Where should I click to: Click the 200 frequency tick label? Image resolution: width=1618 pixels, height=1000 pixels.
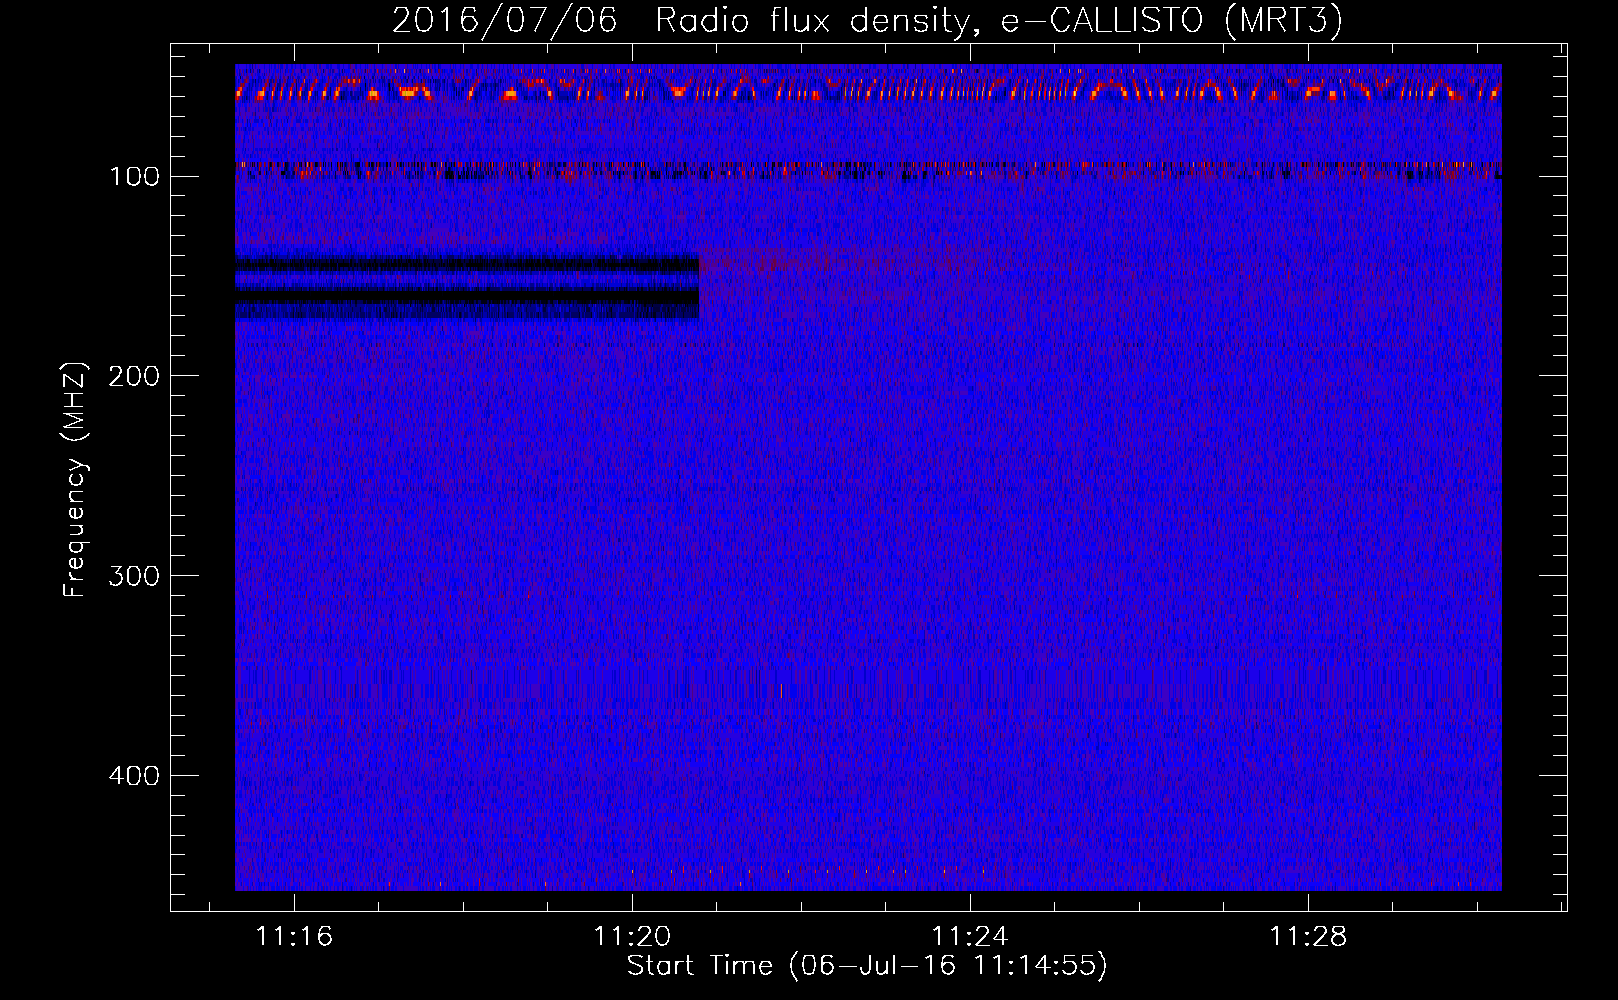(134, 376)
